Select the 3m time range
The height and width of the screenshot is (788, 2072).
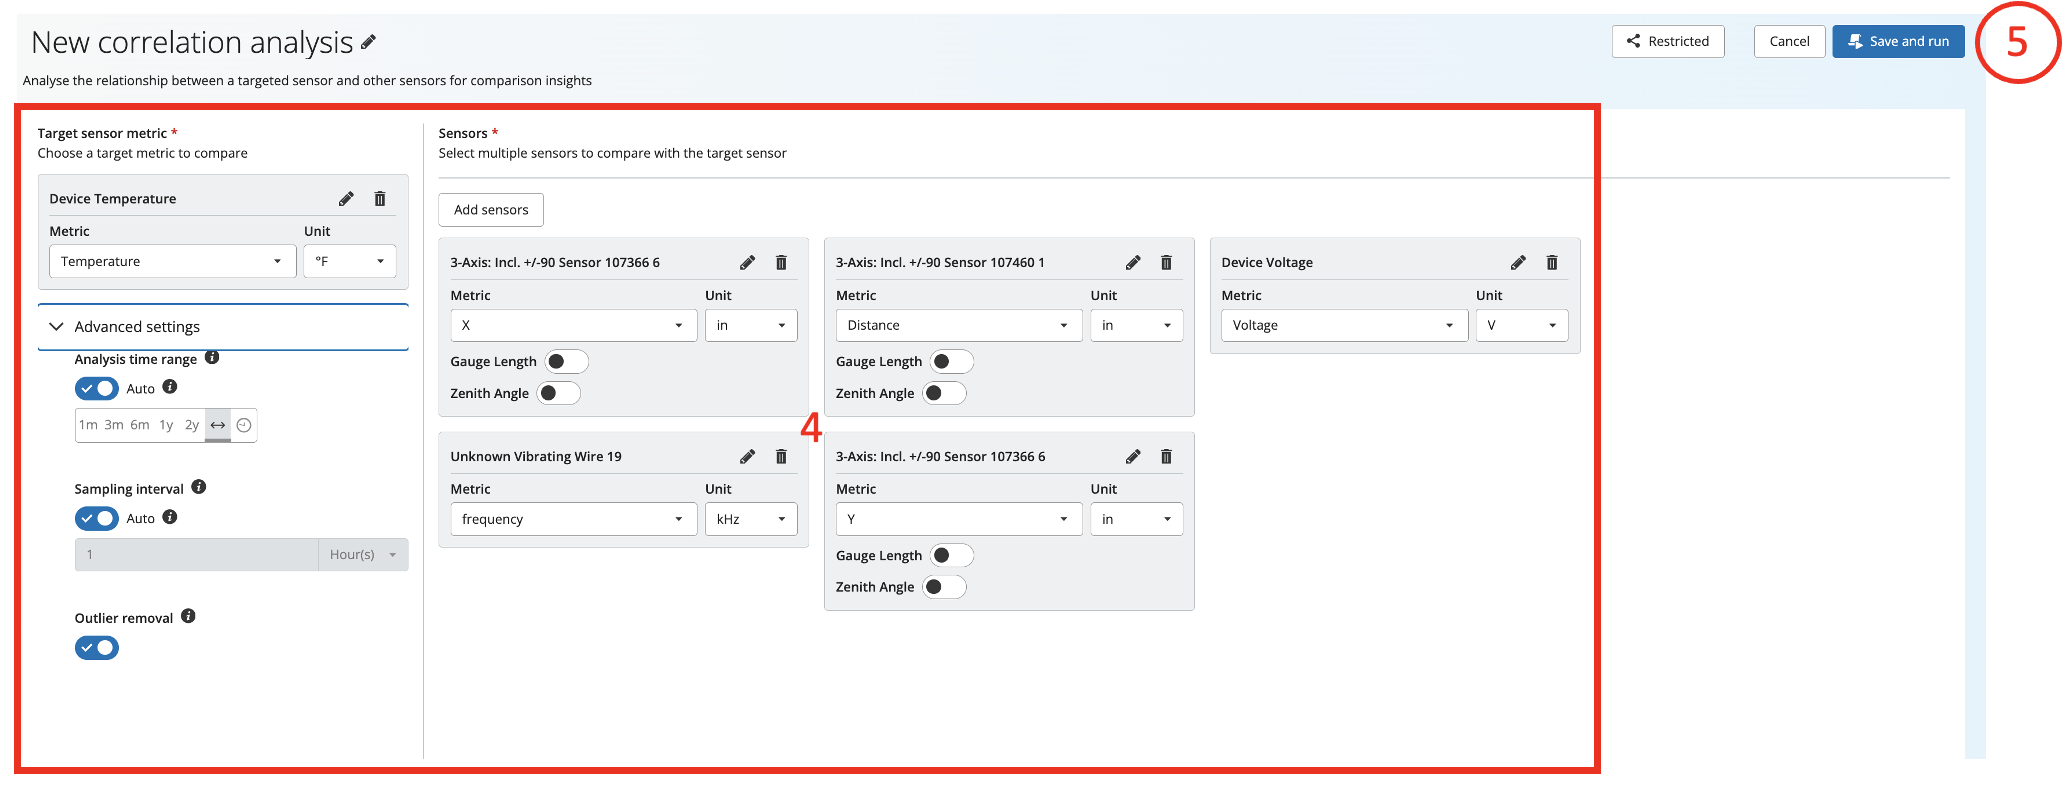[114, 425]
